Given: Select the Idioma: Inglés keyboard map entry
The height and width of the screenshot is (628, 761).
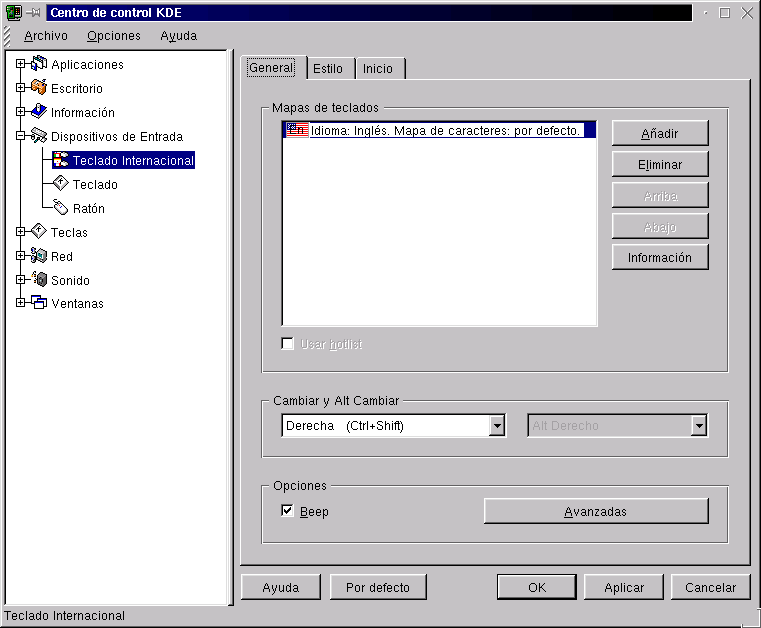Looking at the screenshot, I should [445, 131].
